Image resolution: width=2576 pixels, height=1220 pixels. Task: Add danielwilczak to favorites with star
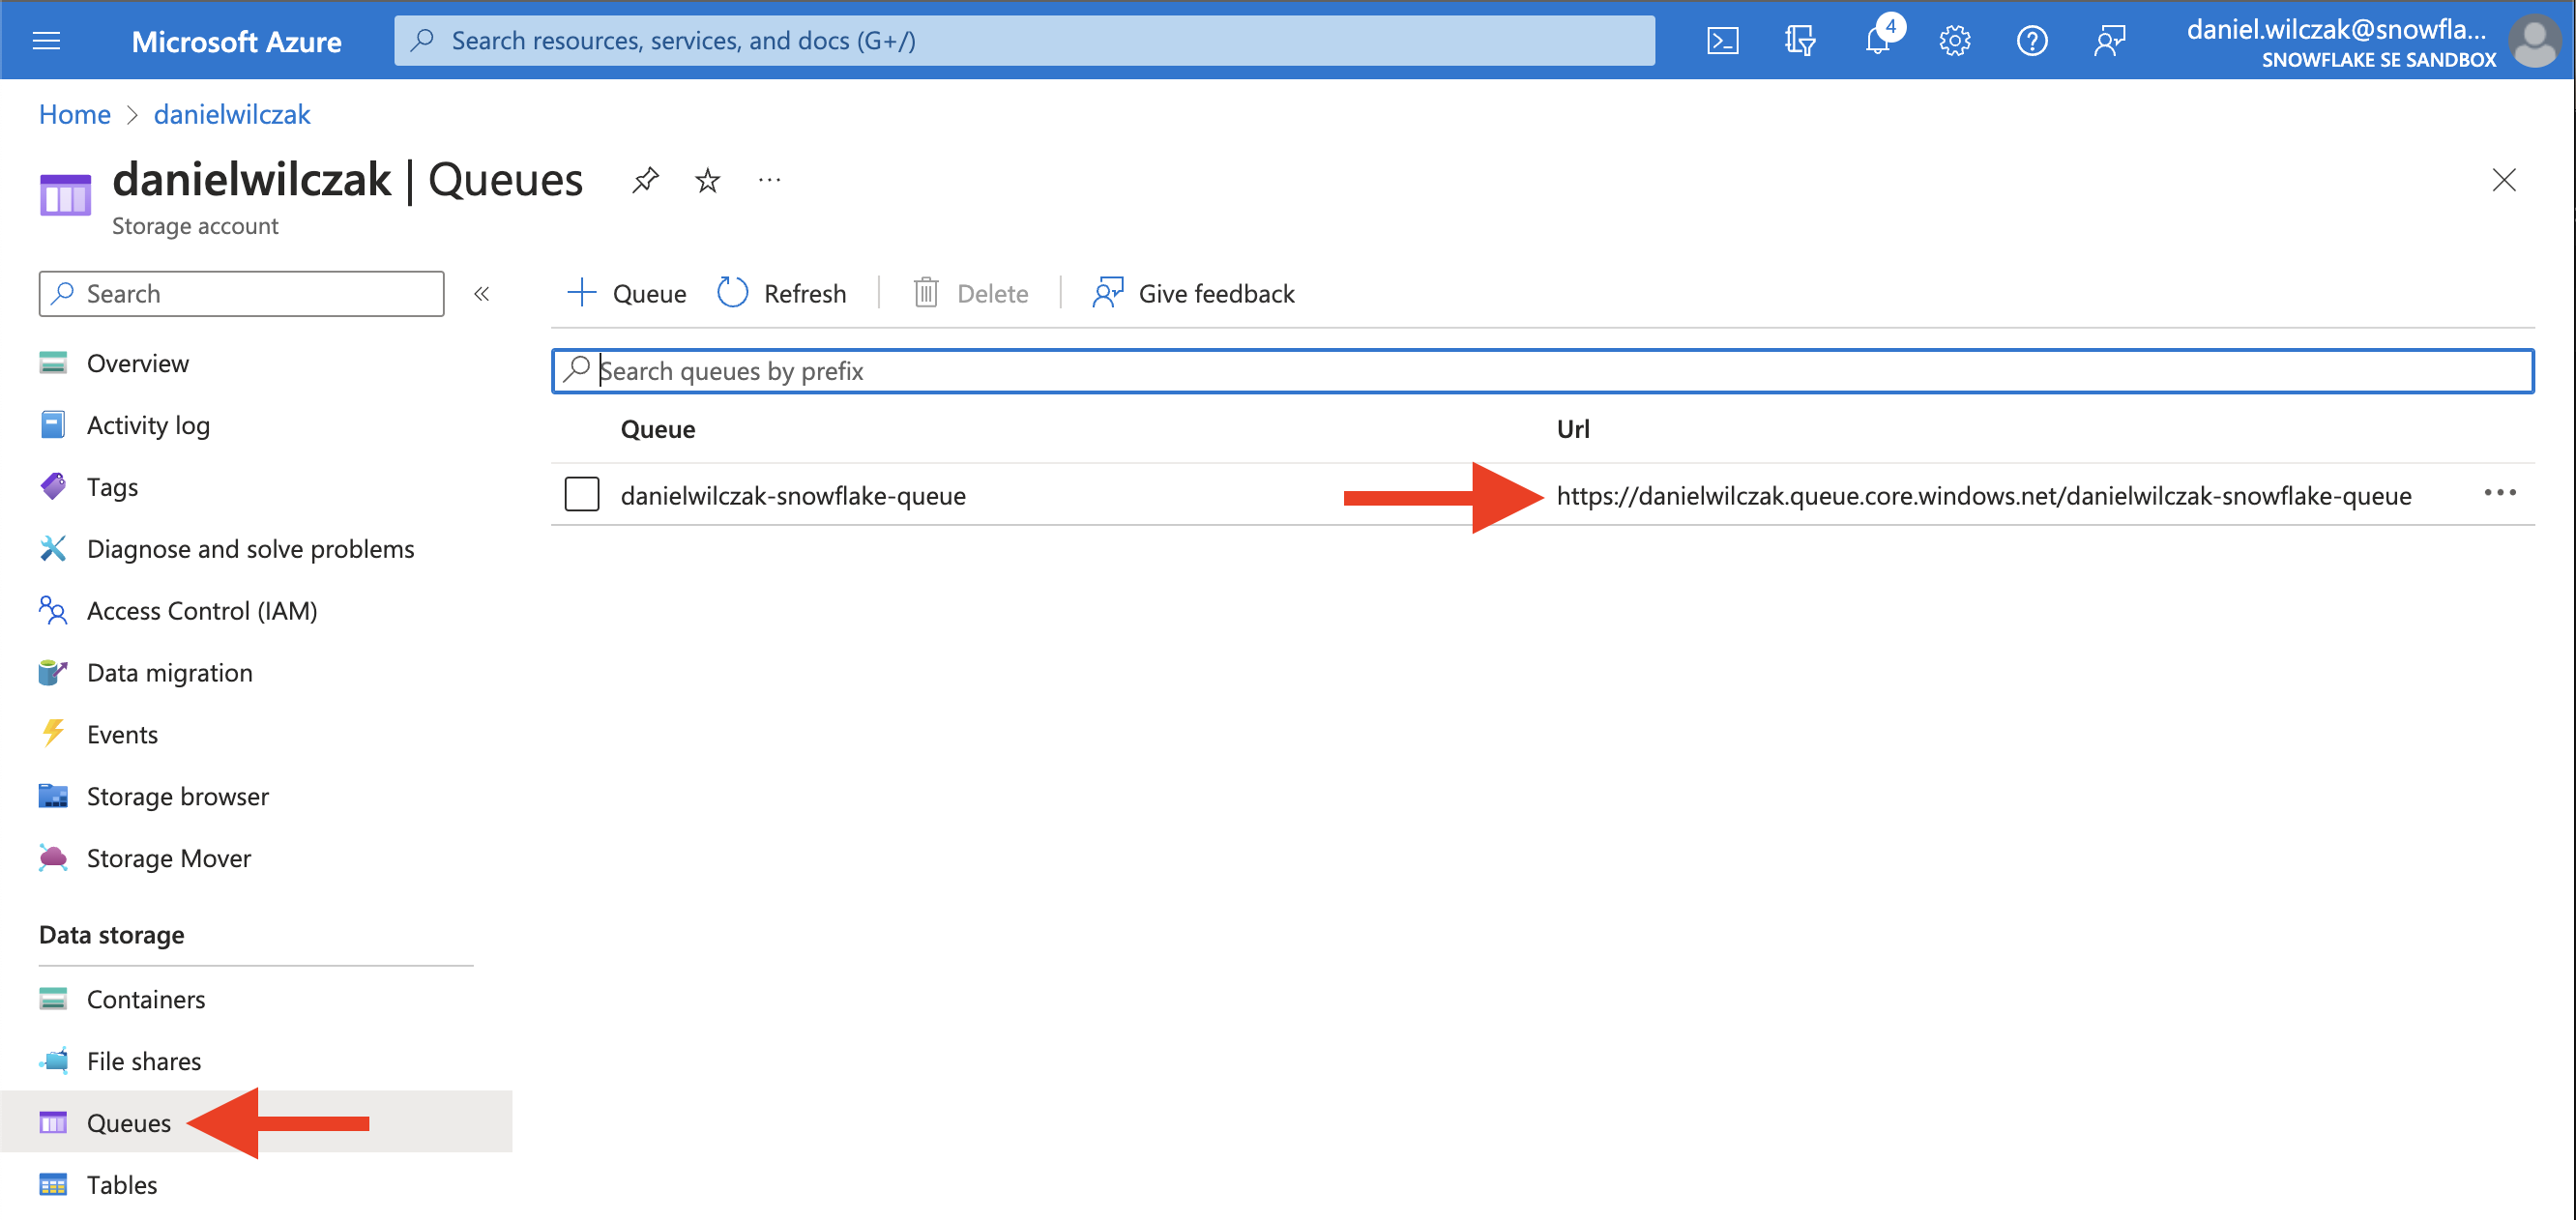(x=708, y=180)
